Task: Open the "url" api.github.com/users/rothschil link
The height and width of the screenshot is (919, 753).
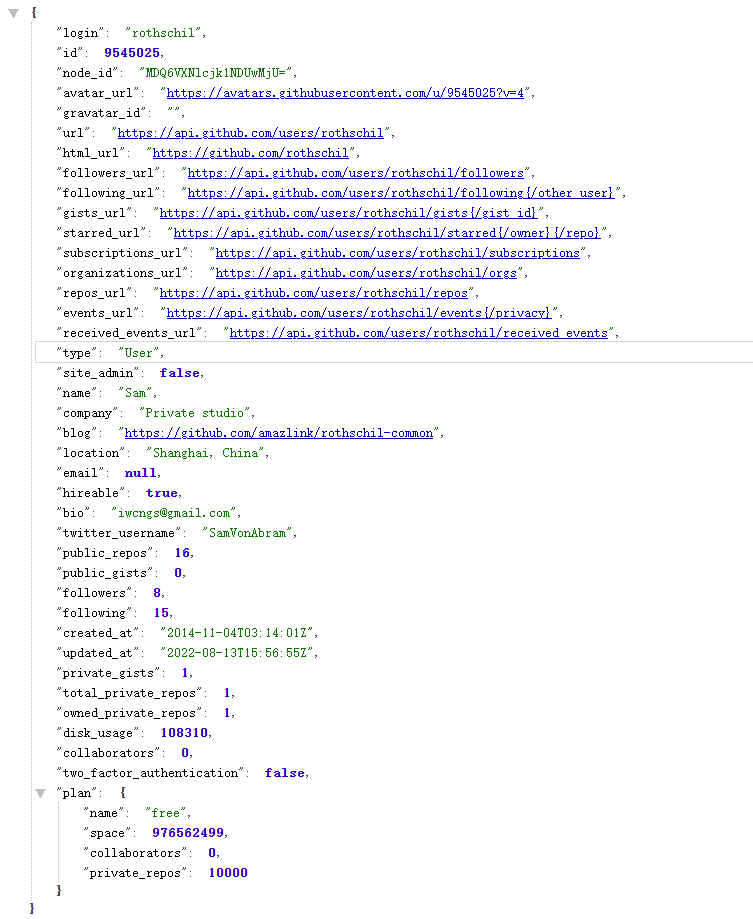Action: click(x=251, y=133)
